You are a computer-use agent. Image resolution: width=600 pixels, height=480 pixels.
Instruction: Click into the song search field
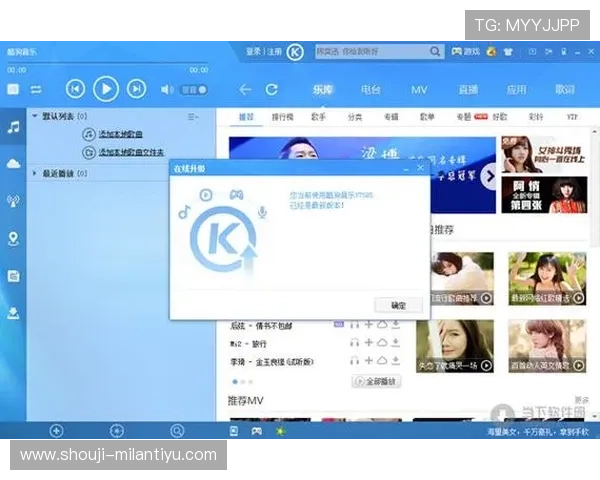click(370, 51)
